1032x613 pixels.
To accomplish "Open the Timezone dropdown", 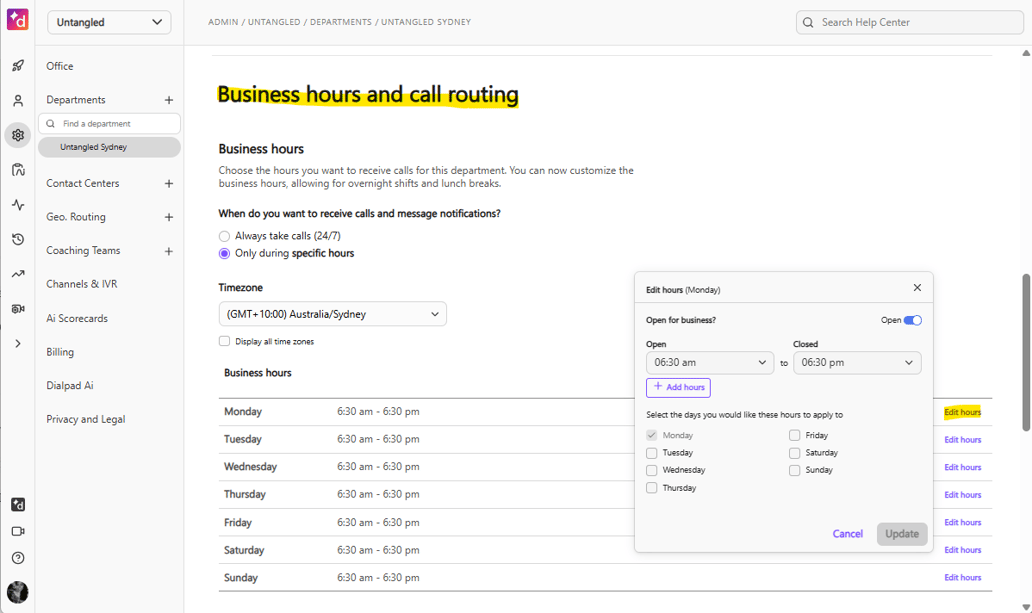I will [332, 313].
